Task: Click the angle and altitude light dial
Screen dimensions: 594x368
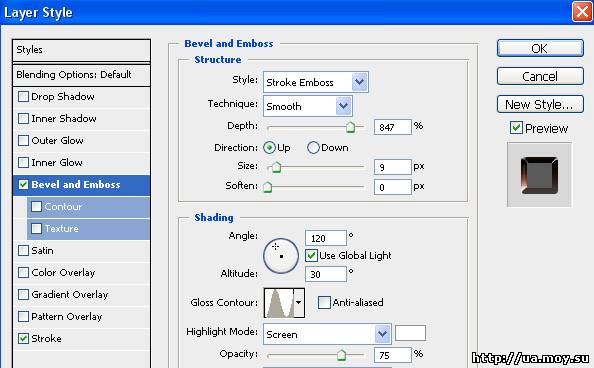Action: coord(281,256)
